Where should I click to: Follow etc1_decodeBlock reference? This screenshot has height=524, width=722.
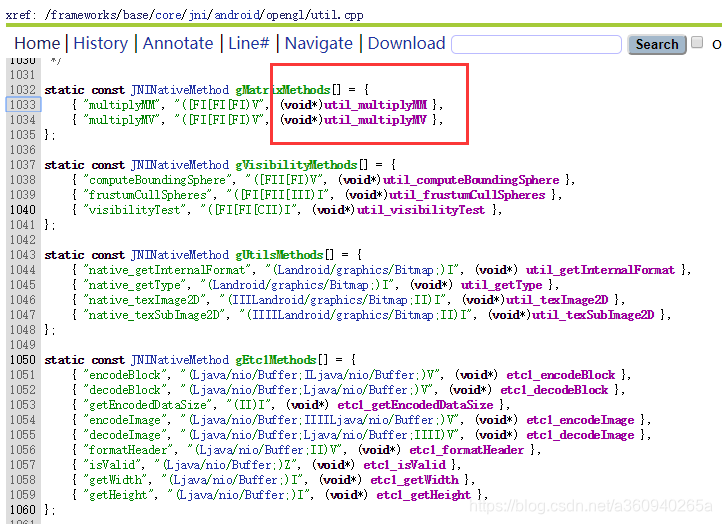(x=554, y=390)
